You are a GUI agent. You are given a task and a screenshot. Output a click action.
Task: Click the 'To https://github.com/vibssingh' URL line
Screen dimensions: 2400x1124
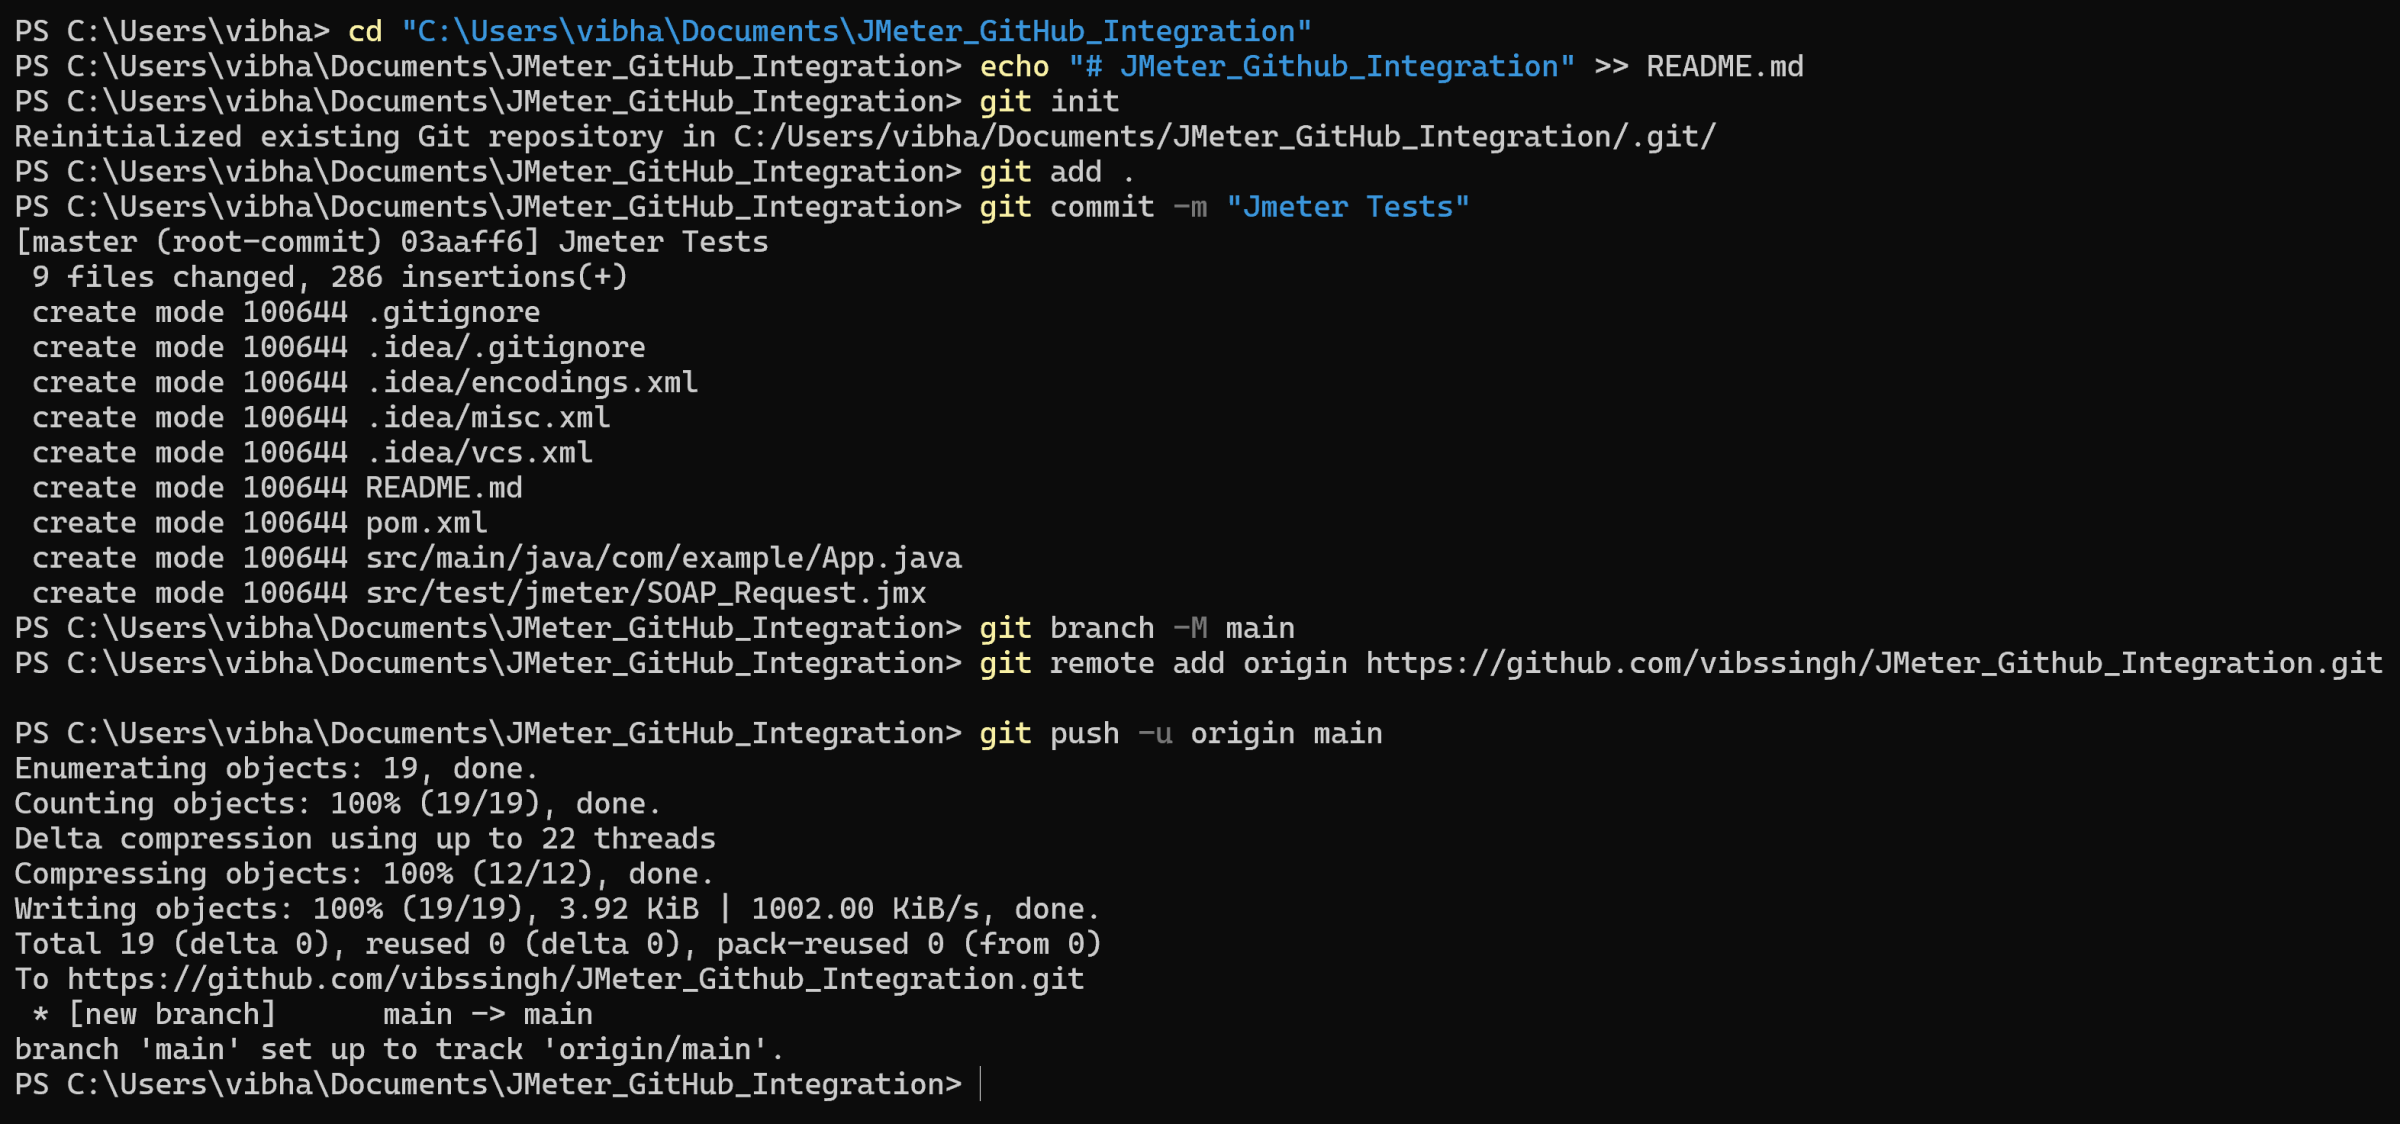pyautogui.click(x=549, y=978)
